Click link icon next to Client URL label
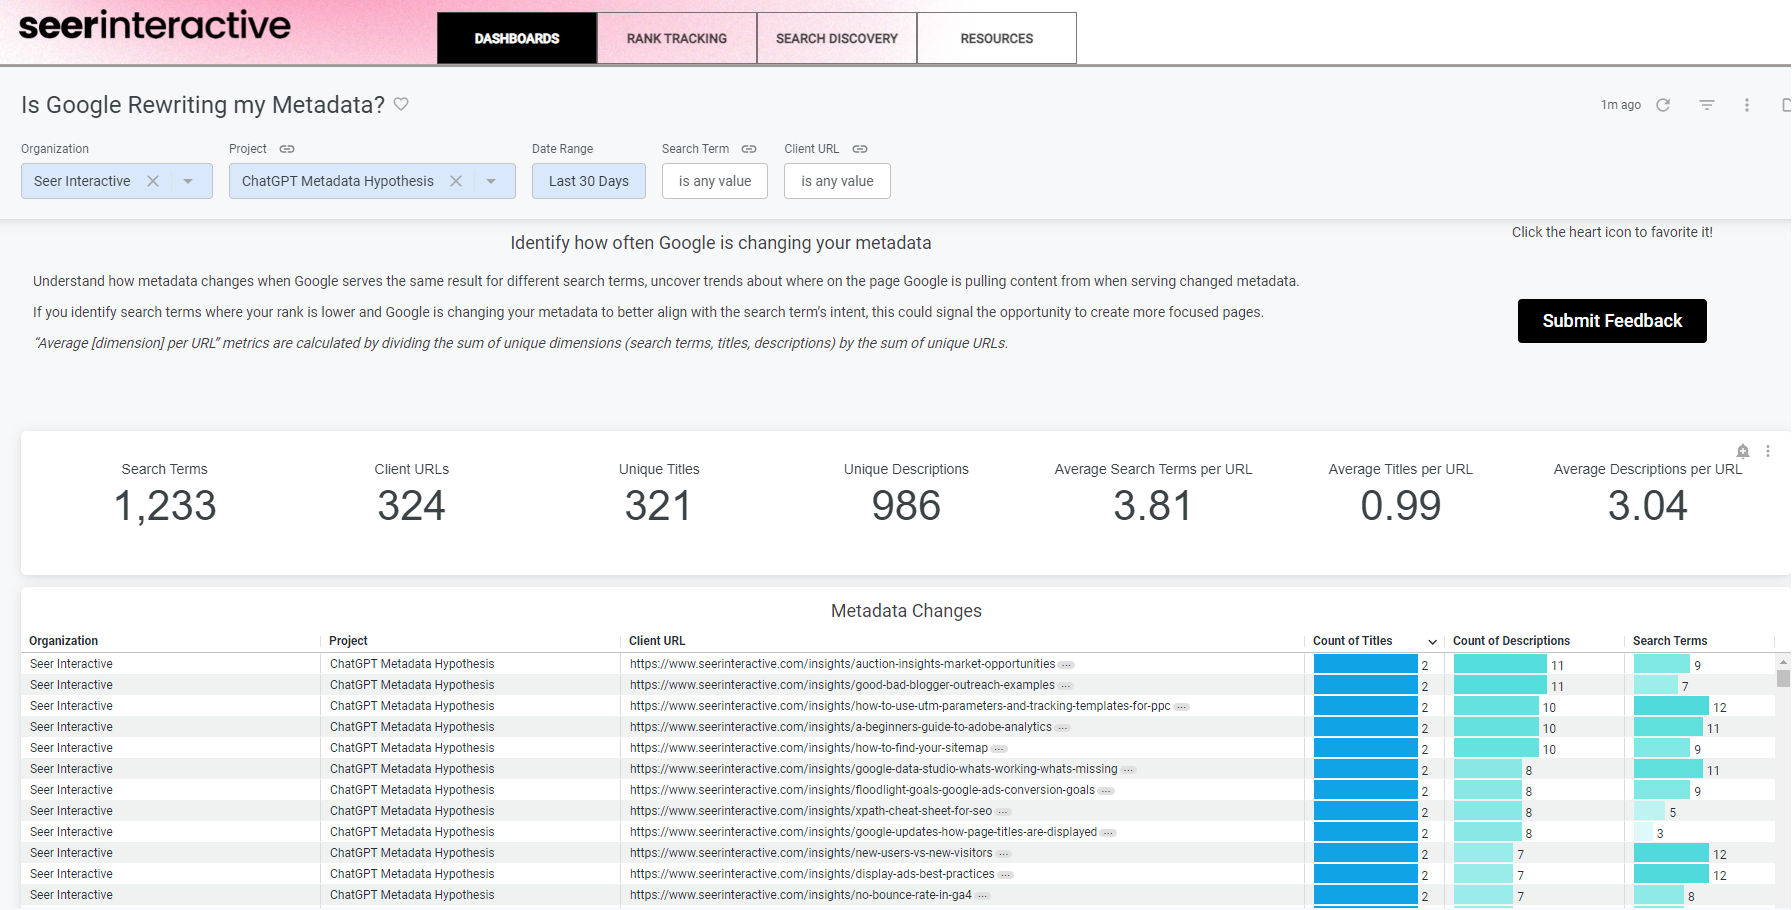 (x=860, y=149)
